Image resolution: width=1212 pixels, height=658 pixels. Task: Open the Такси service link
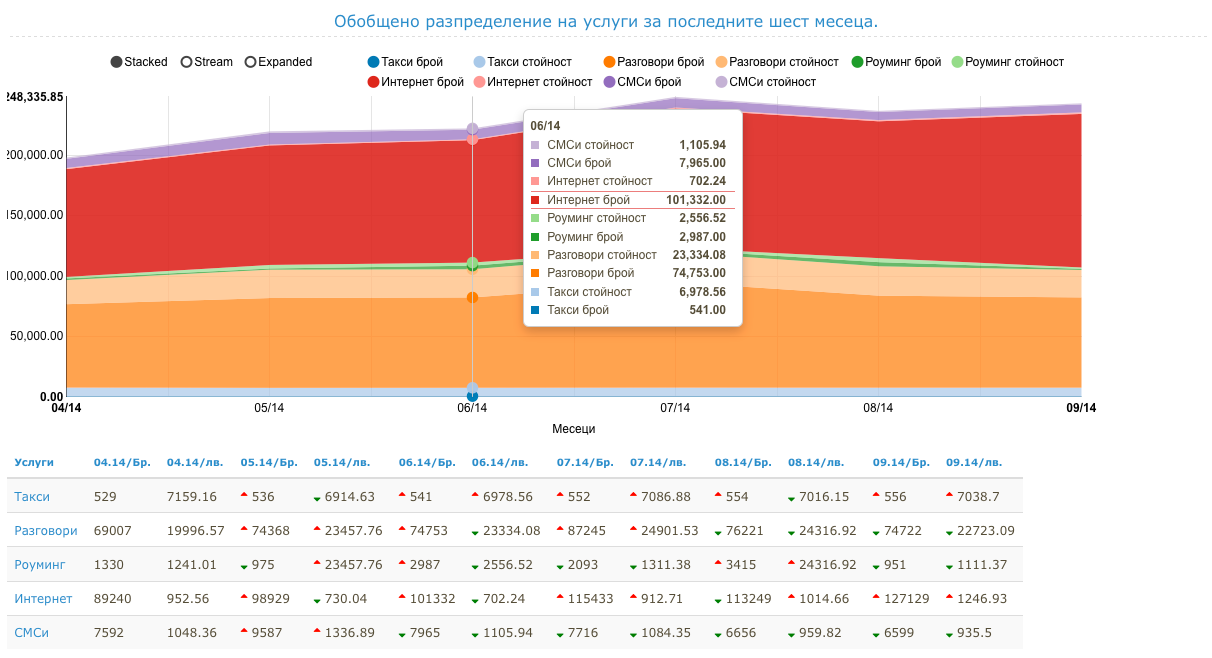[x=32, y=497]
